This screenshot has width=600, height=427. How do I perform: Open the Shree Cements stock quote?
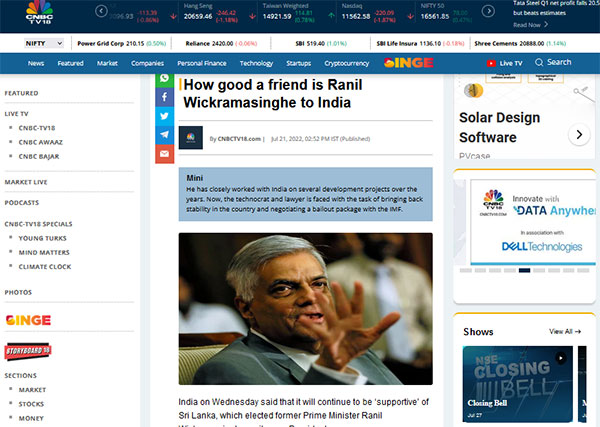[520, 43]
